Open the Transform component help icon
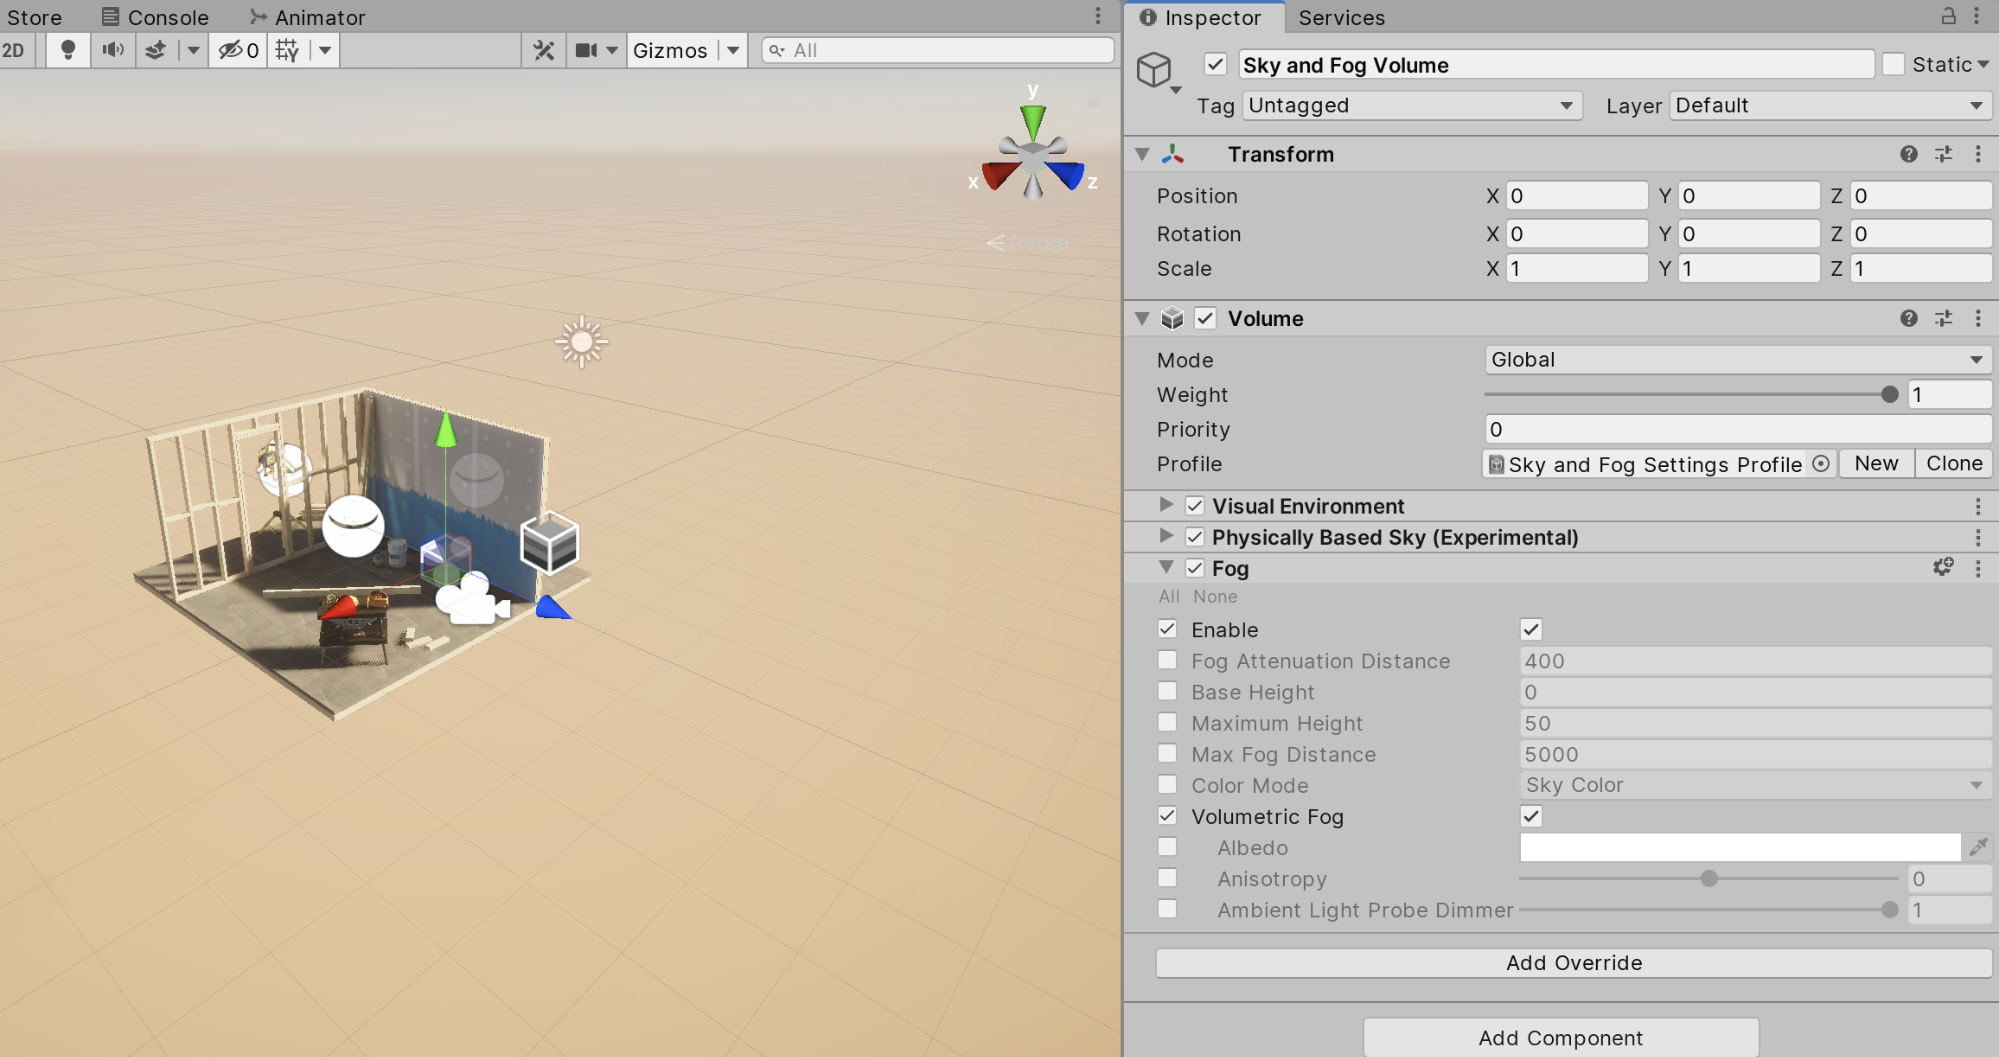1999x1057 pixels. [x=1908, y=154]
